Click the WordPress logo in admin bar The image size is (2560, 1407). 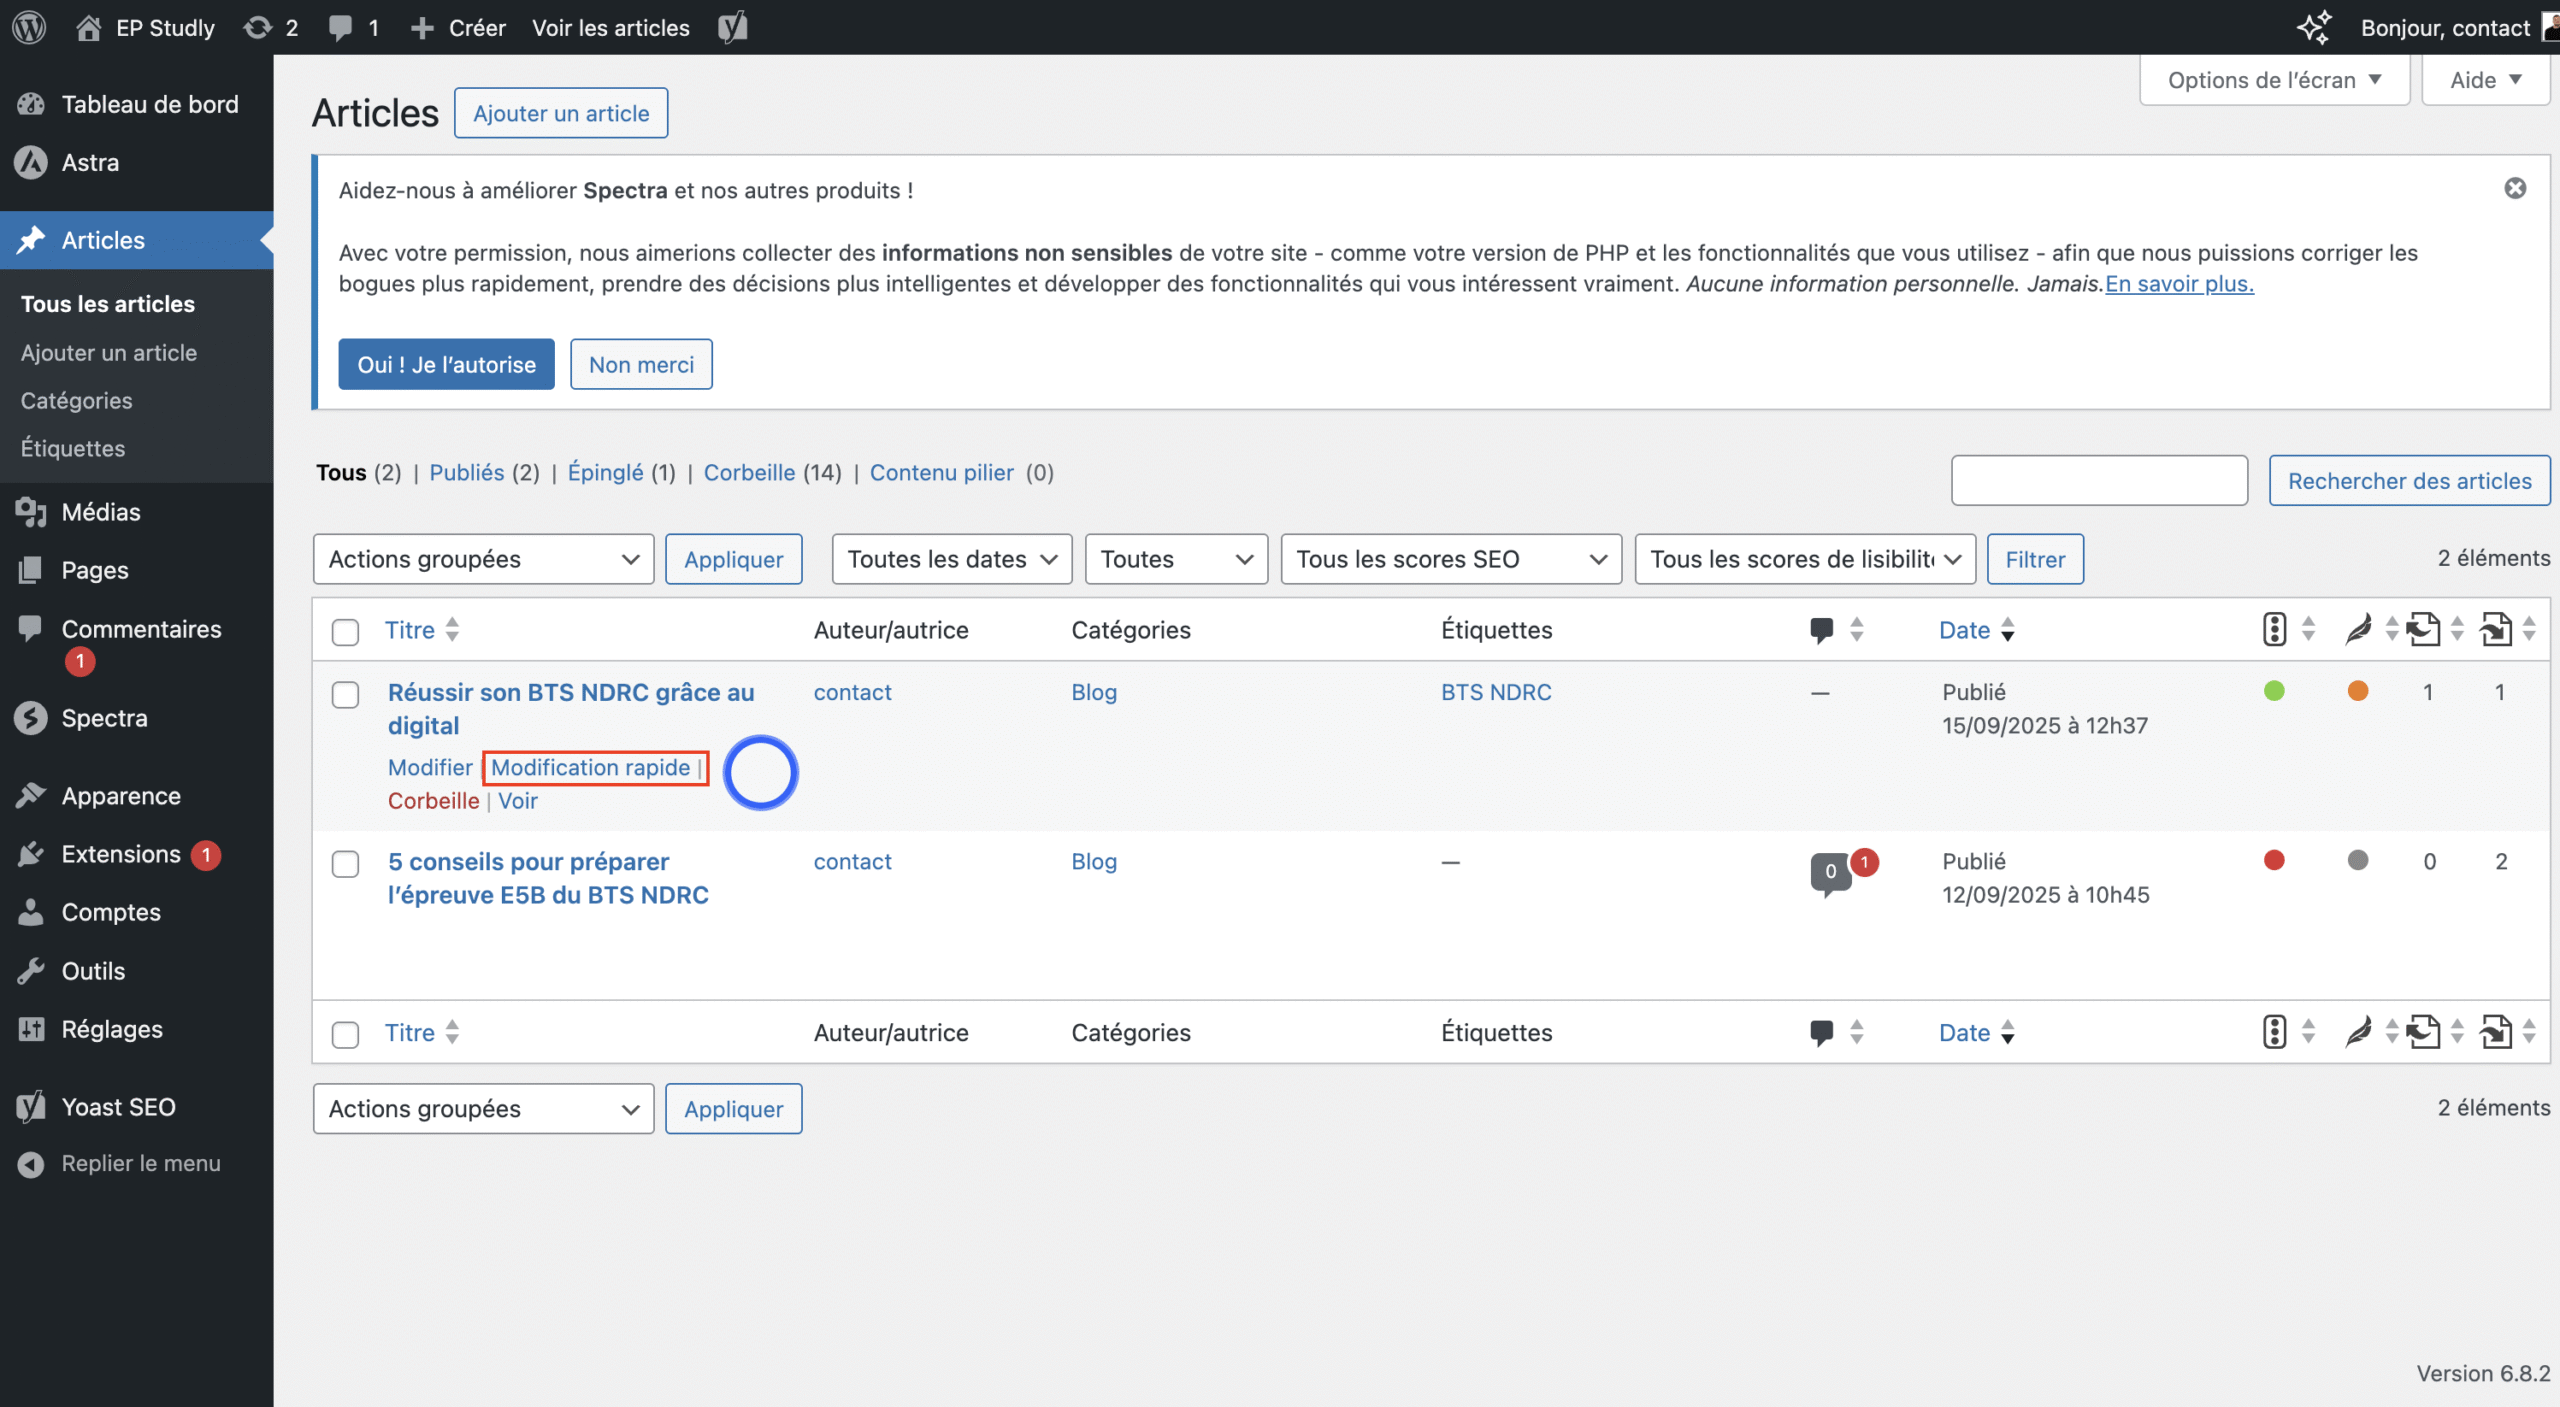point(29,27)
